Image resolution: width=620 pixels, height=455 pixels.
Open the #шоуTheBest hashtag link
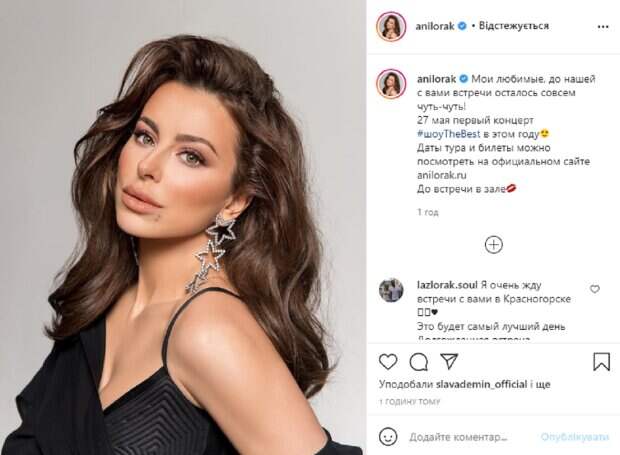(448, 134)
